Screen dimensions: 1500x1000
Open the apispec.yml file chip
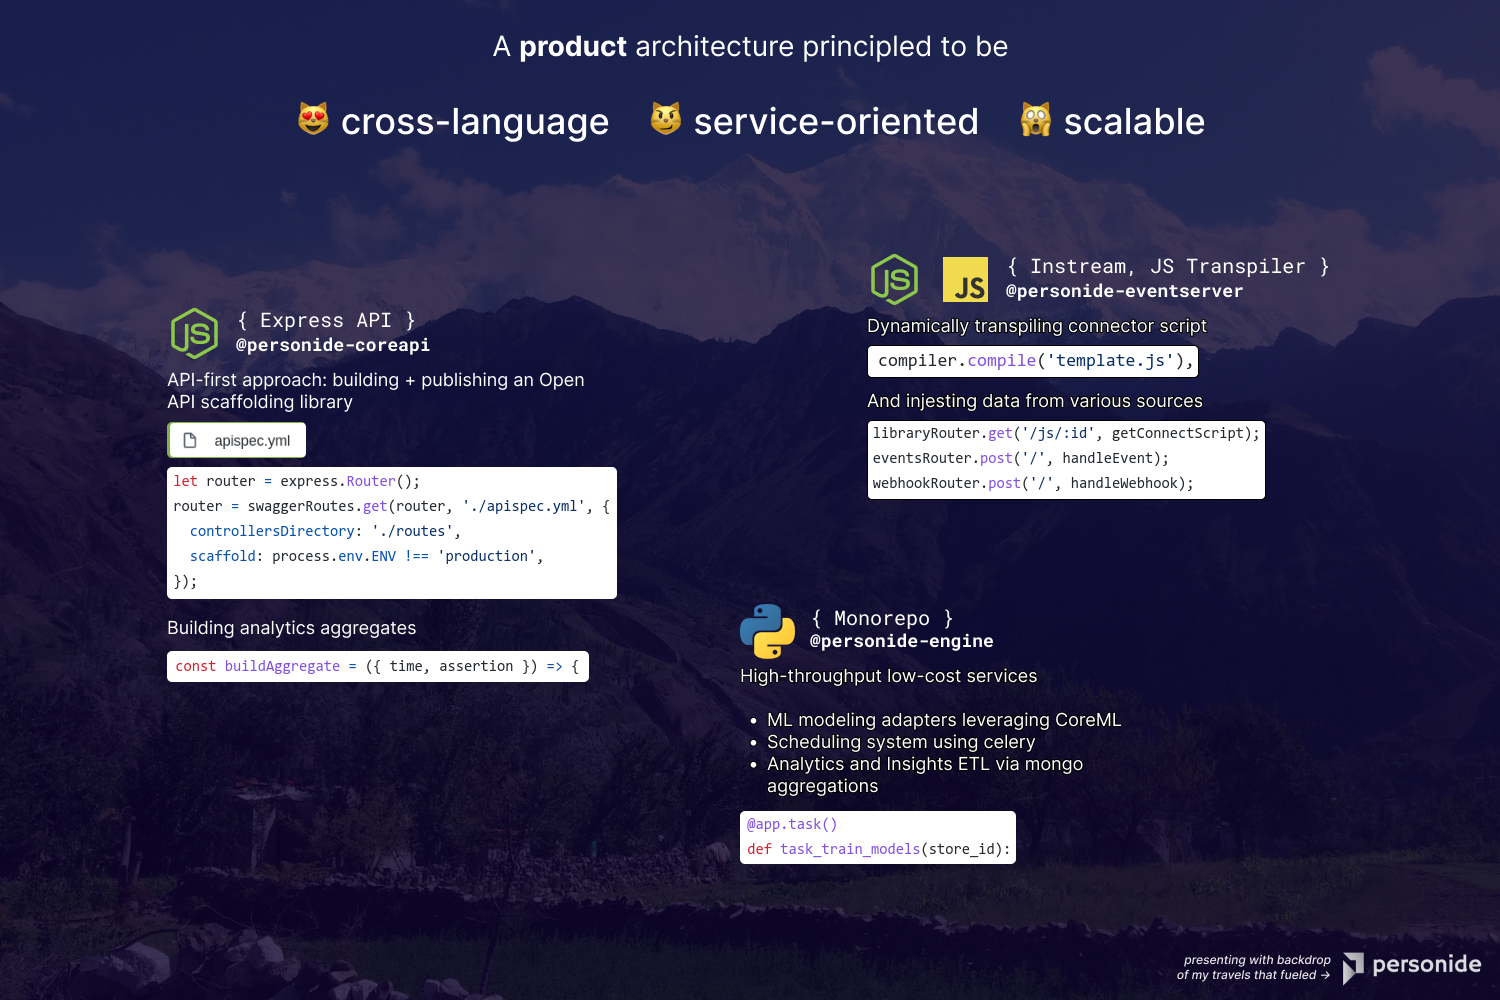[237, 440]
